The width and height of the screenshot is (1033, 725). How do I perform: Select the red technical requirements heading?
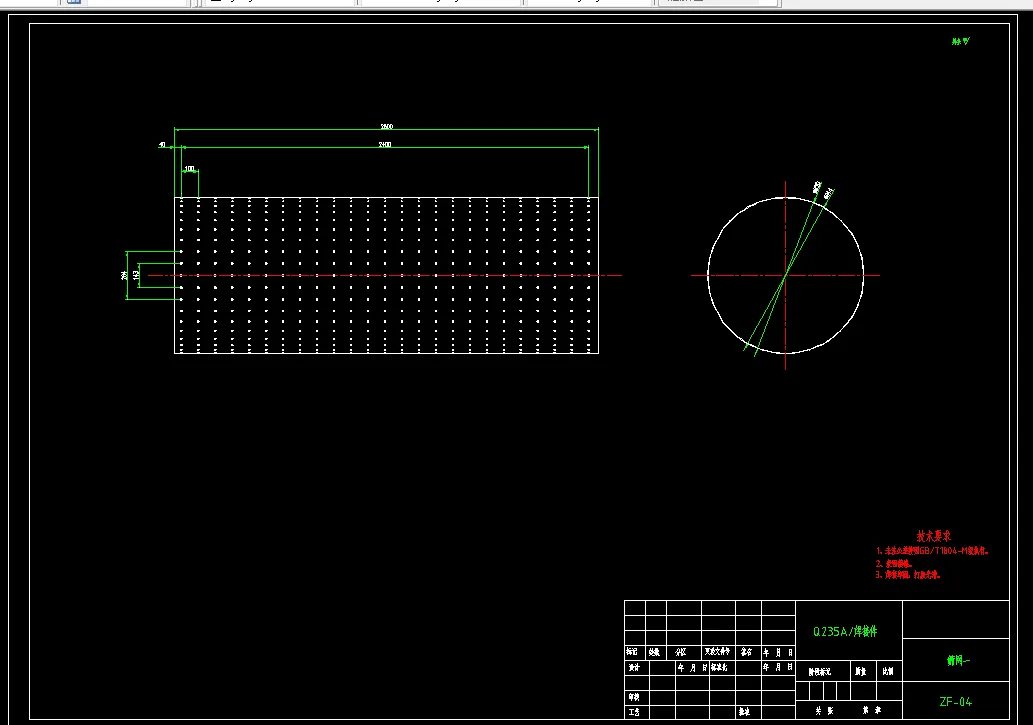tap(934, 536)
